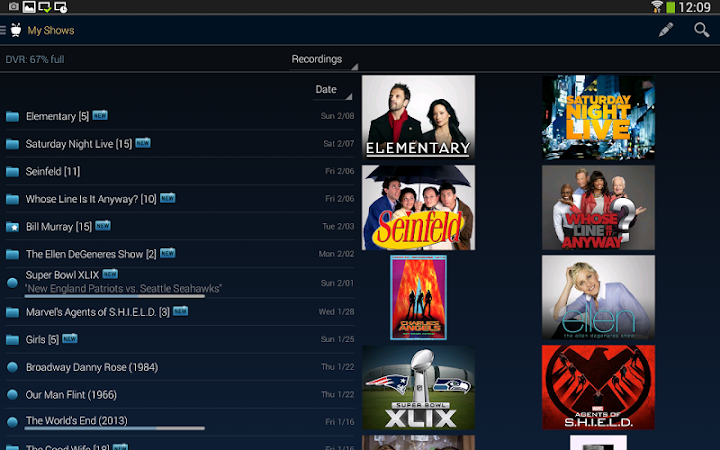Select Broadway Danny Rose (1984)

[92, 367]
